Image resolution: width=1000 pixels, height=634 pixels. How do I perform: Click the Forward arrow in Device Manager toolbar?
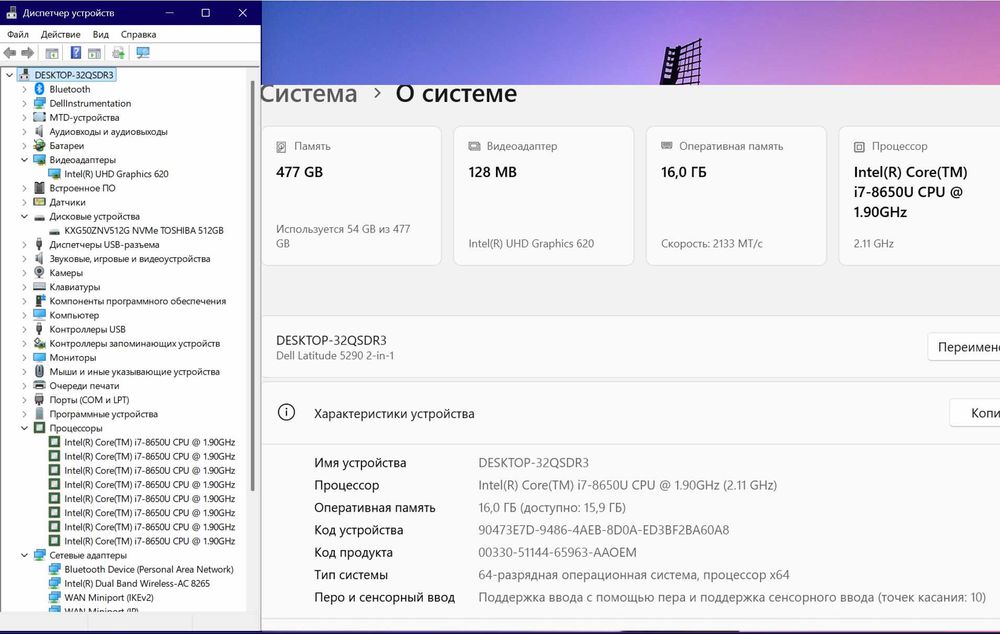27,53
